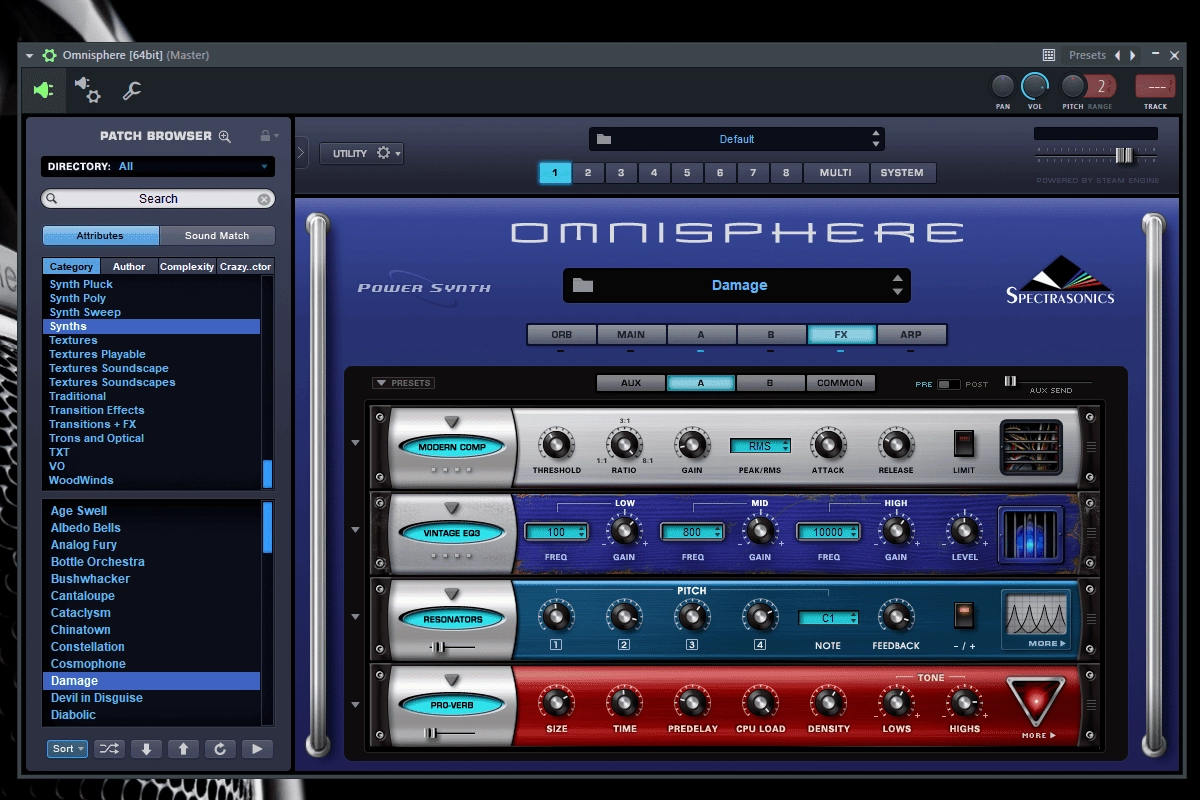Image resolution: width=1200 pixels, height=800 pixels.
Task: Click the Modern Comp rack drag handle
Action: pyautogui.click(x=1092, y=447)
